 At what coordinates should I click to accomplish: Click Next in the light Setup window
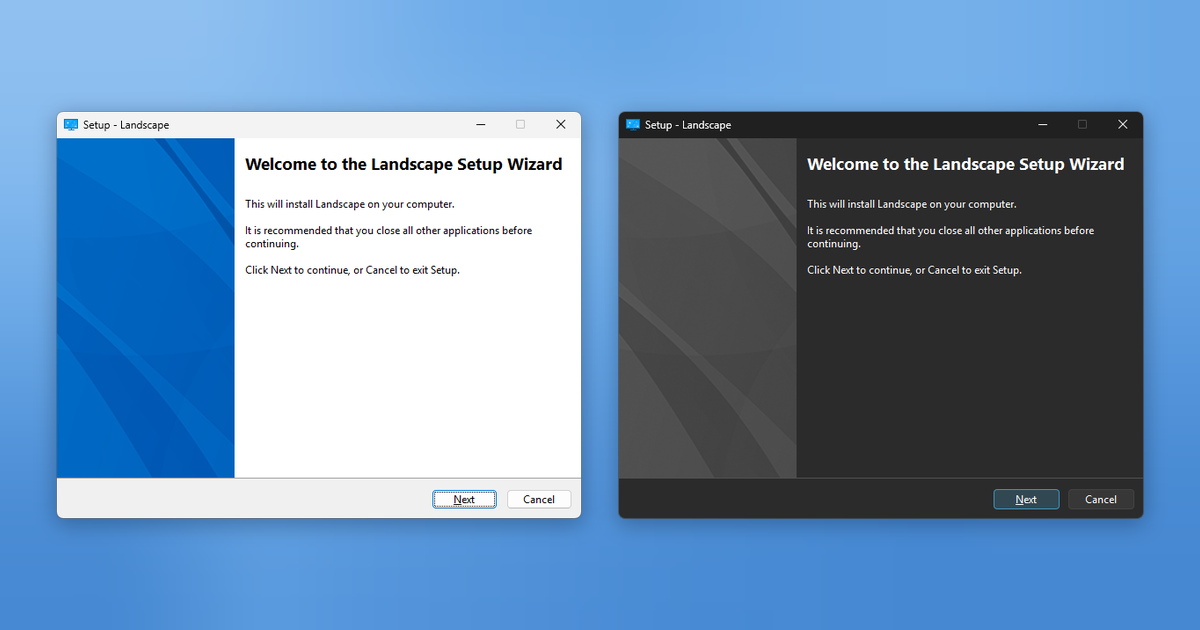coord(464,499)
